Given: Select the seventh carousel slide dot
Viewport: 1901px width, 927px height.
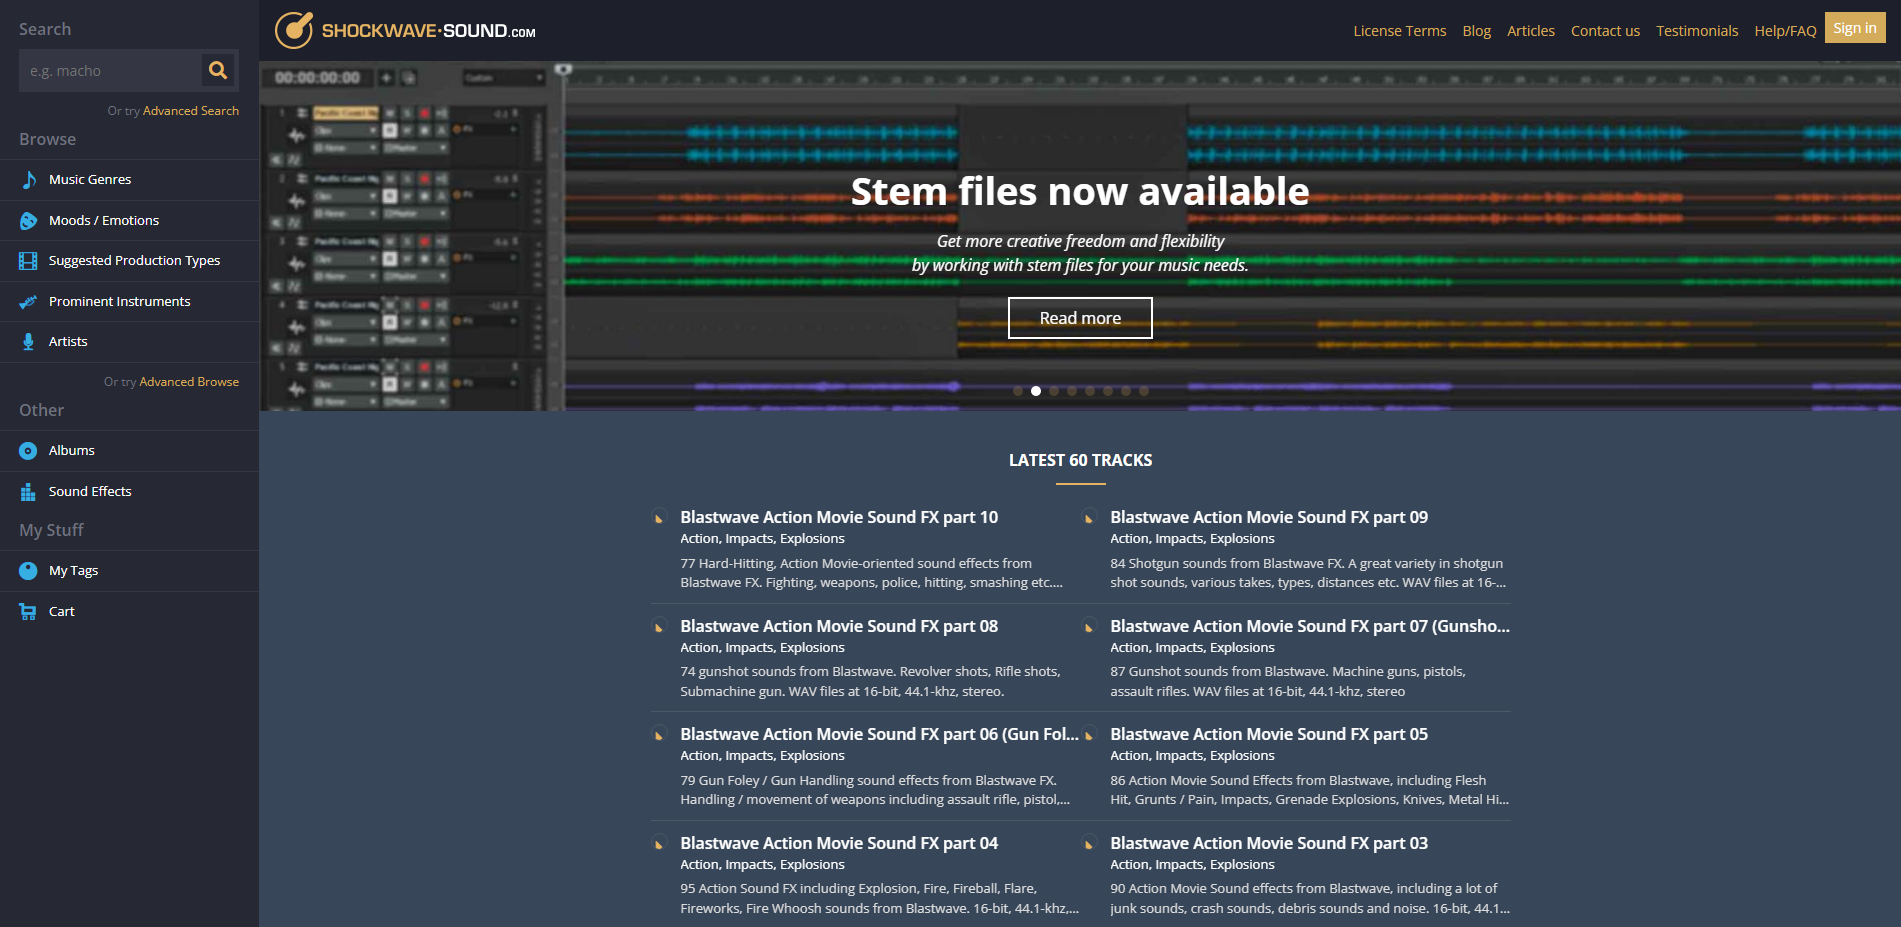Looking at the screenshot, I should pos(1126,391).
